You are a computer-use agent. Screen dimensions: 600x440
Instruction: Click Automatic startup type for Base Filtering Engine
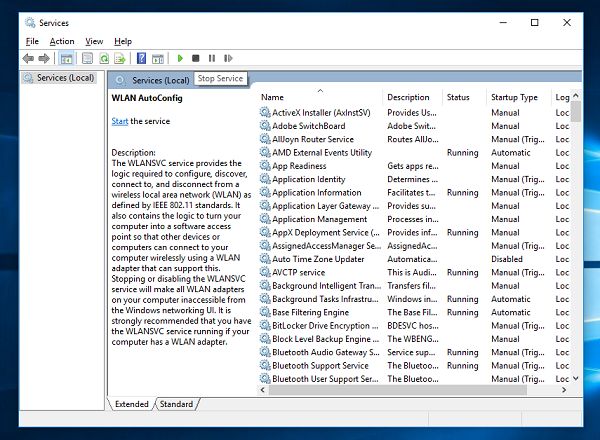(511, 312)
